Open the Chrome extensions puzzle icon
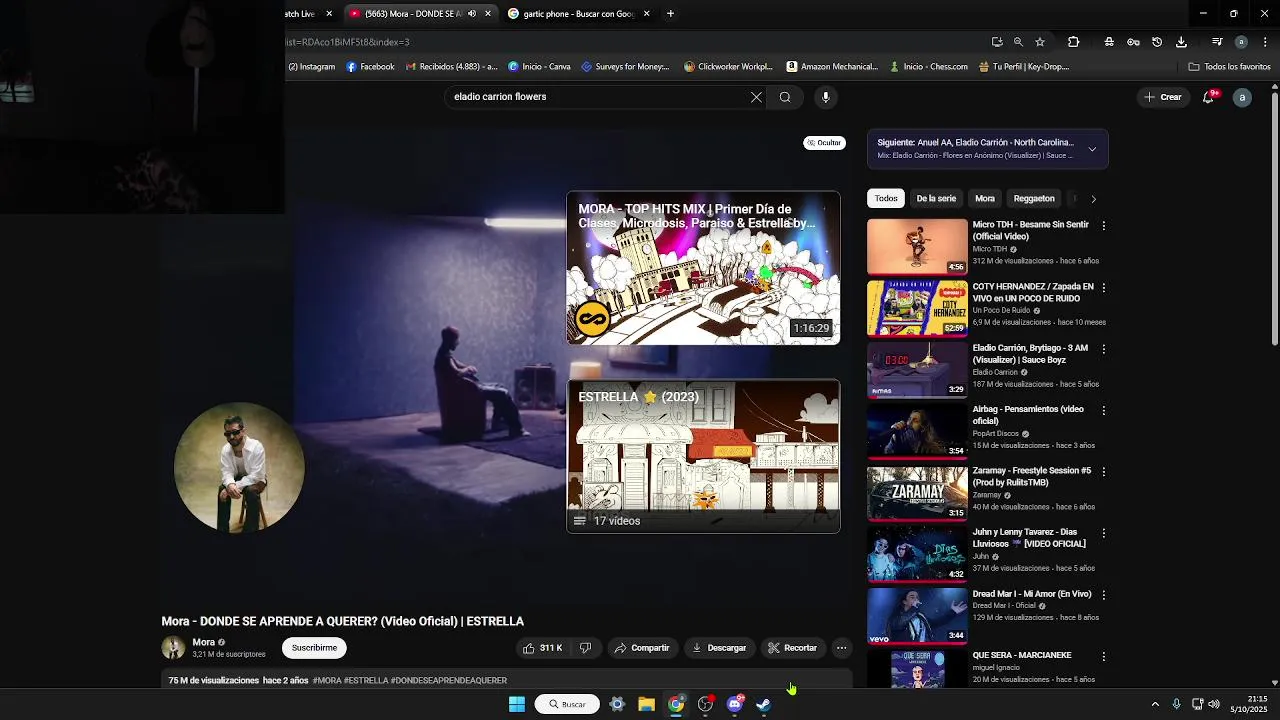The height and width of the screenshot is (720, 1280). pyautogui.click(x=1073, y=42)
